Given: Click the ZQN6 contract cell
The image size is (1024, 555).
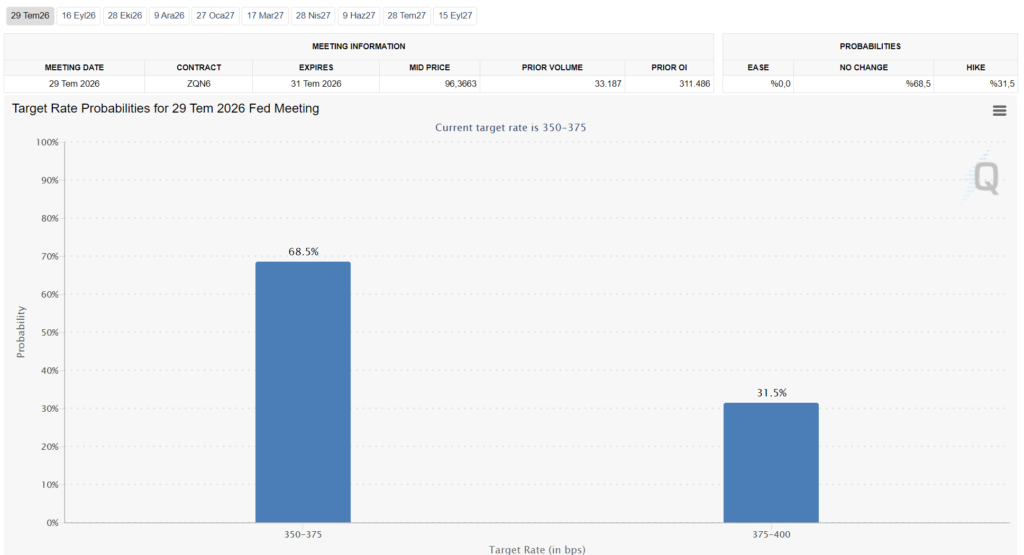Looking at the screenshot, I should point(199,84).
